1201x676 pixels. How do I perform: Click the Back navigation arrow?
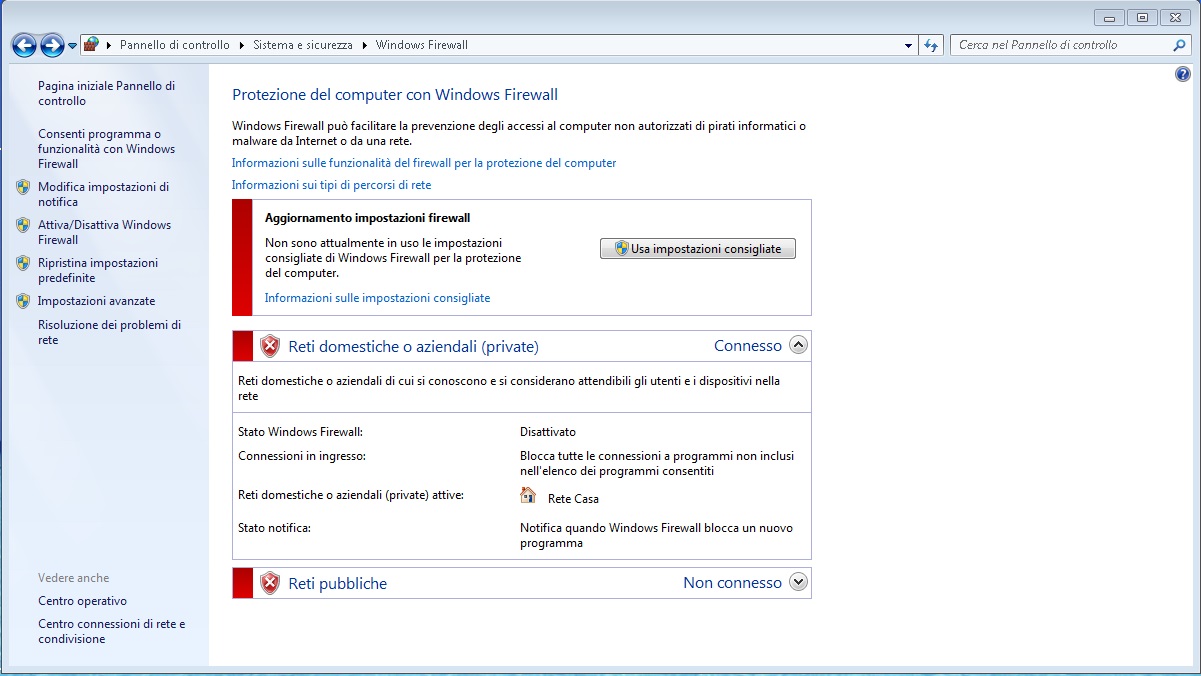pyautogui.click(x=24, y=45)
